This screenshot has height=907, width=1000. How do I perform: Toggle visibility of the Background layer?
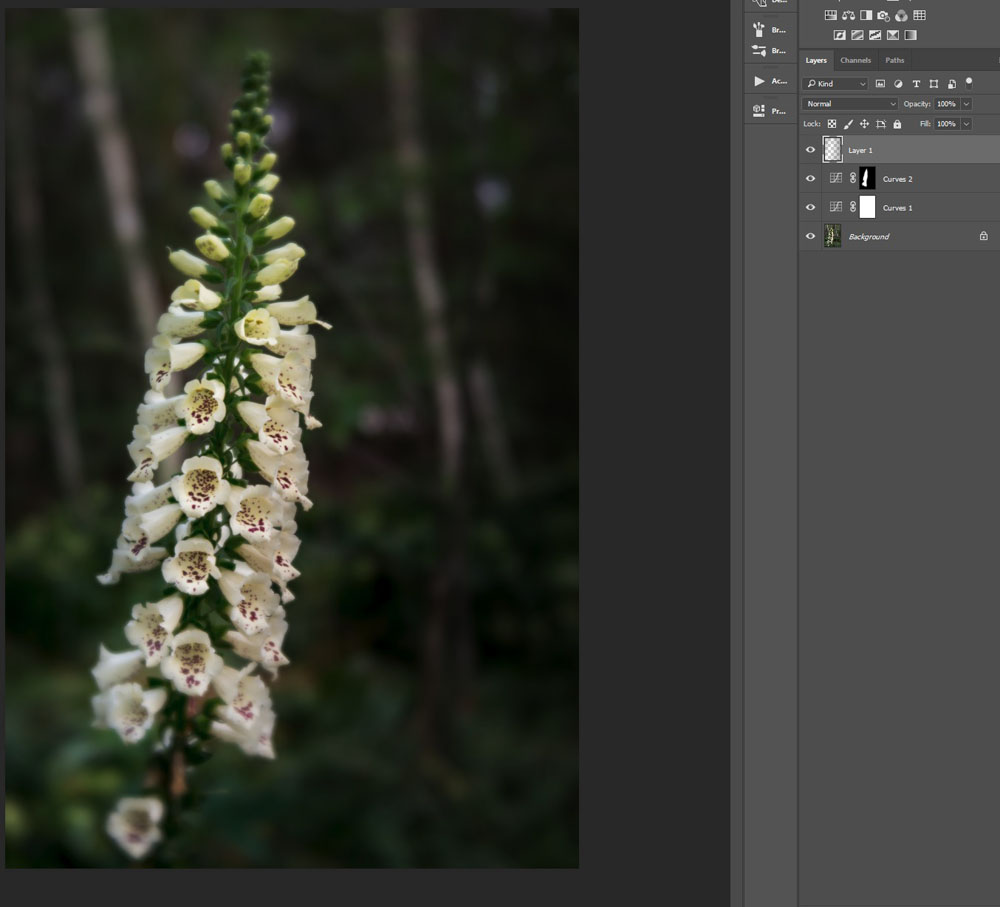pos(810,237)
